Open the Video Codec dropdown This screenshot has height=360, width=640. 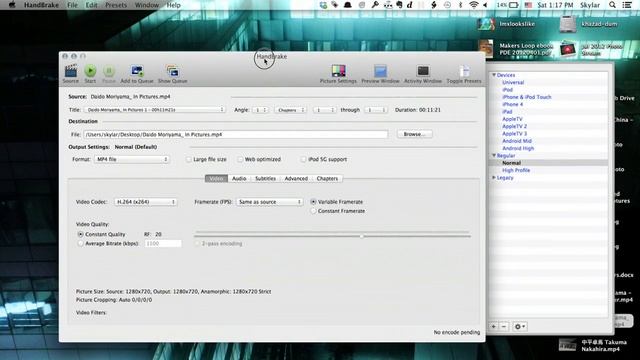point(146,202)
